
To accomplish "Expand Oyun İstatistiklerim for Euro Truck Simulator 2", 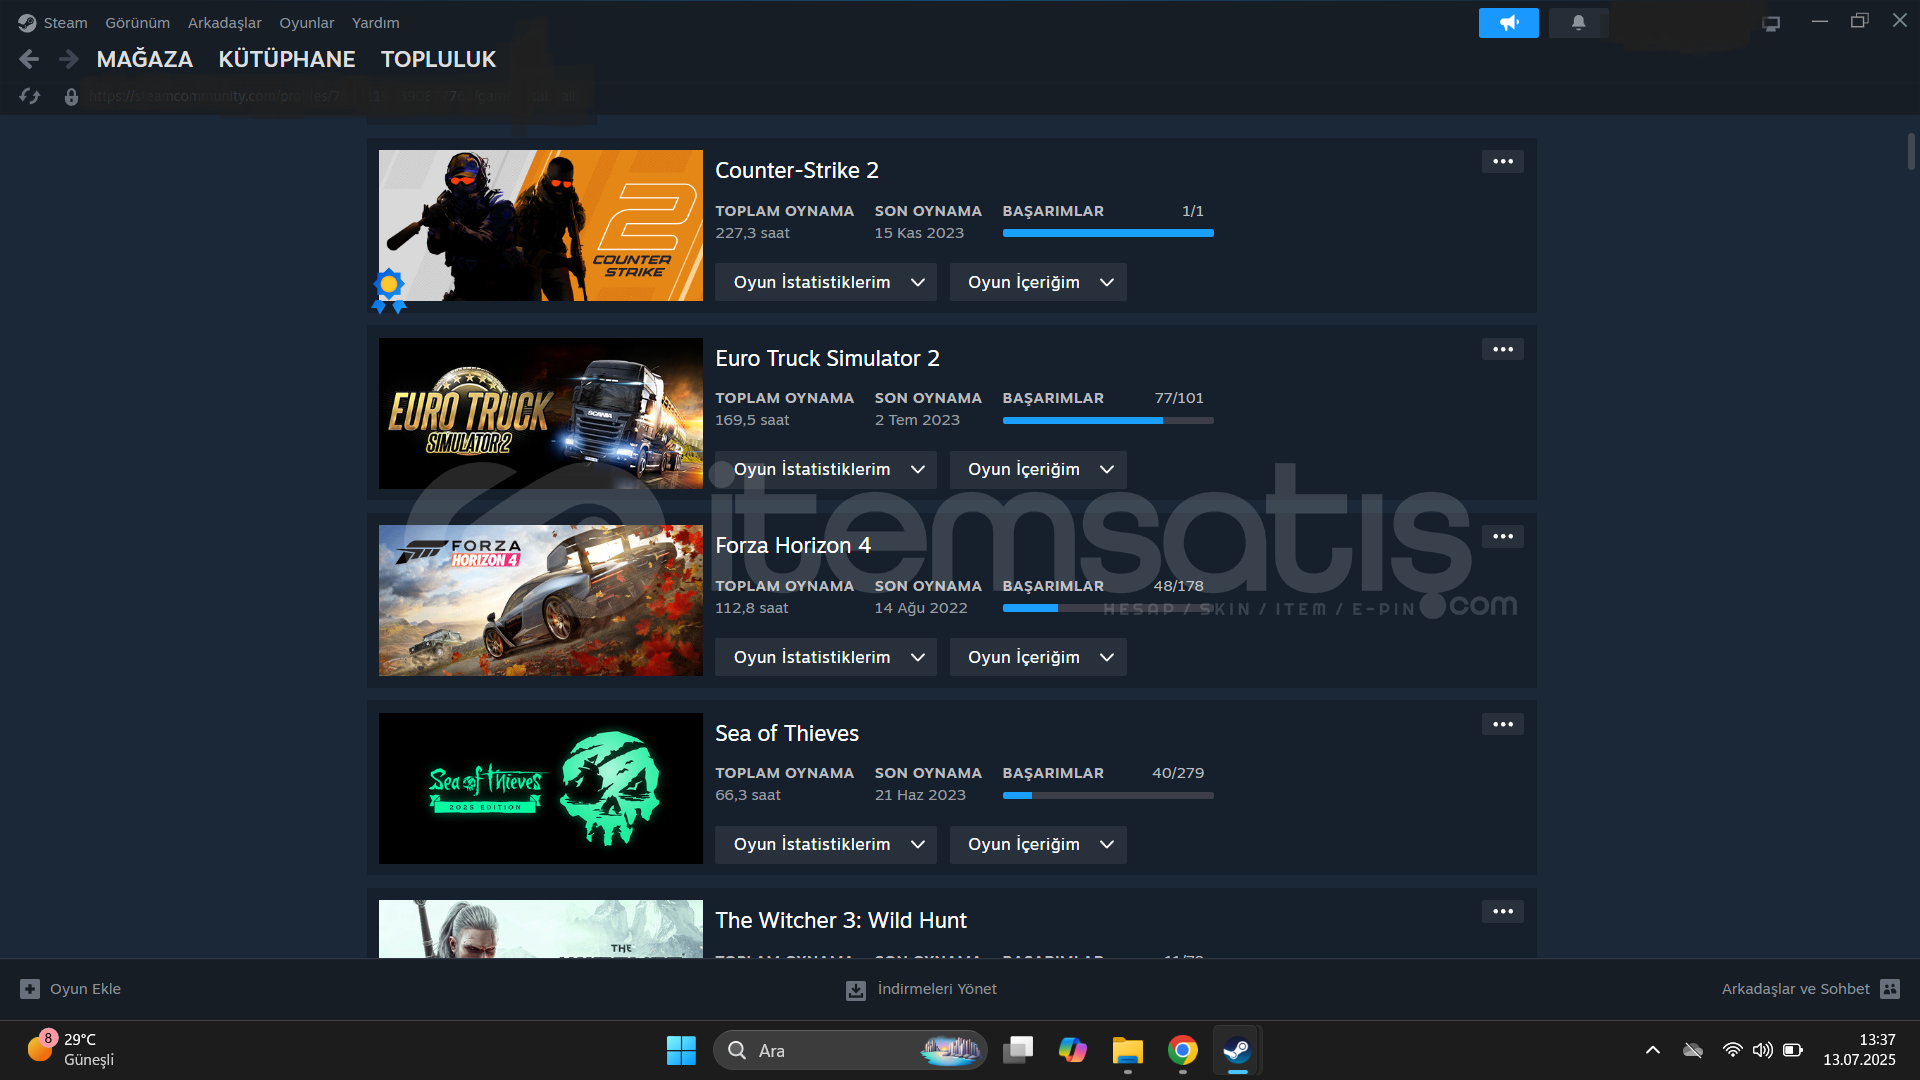I will pyautogui.click(x=826, y=470).
